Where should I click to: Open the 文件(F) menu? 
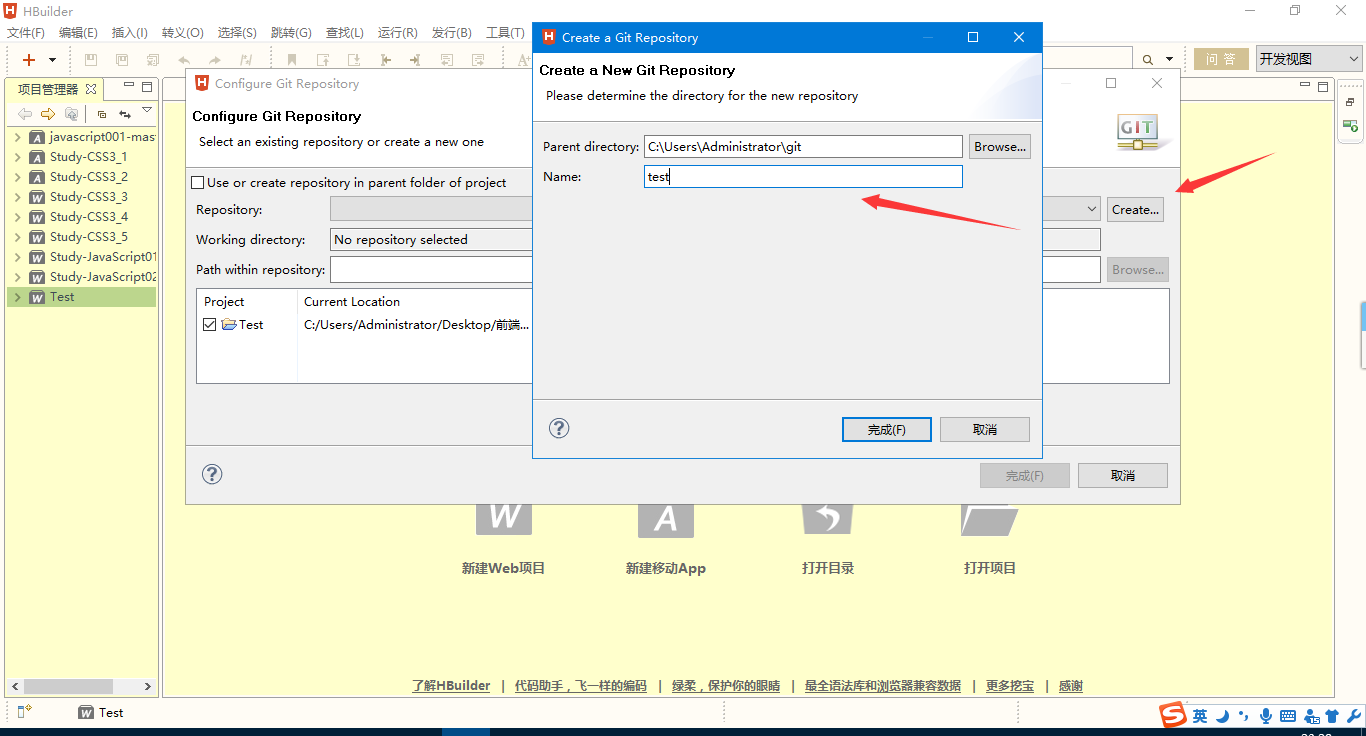pyautogui.click(x=26, y=33)
